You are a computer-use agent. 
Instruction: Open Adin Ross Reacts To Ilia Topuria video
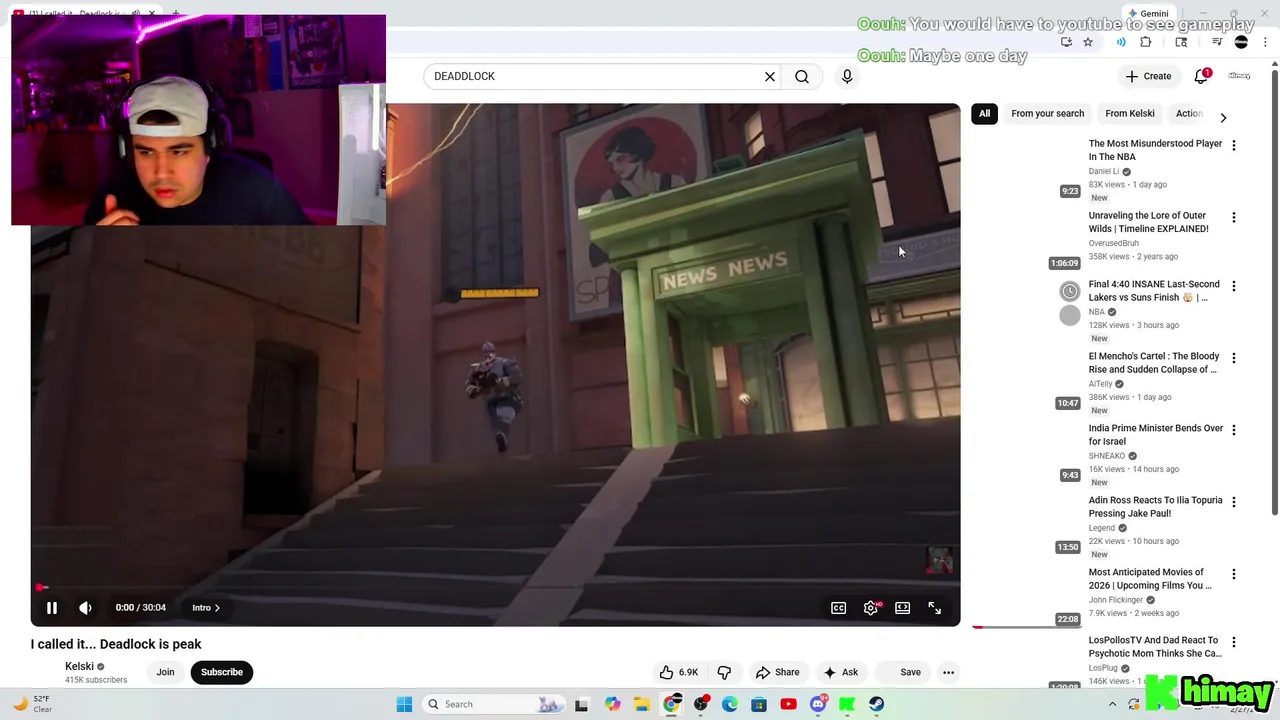[x=1155, y=506]
